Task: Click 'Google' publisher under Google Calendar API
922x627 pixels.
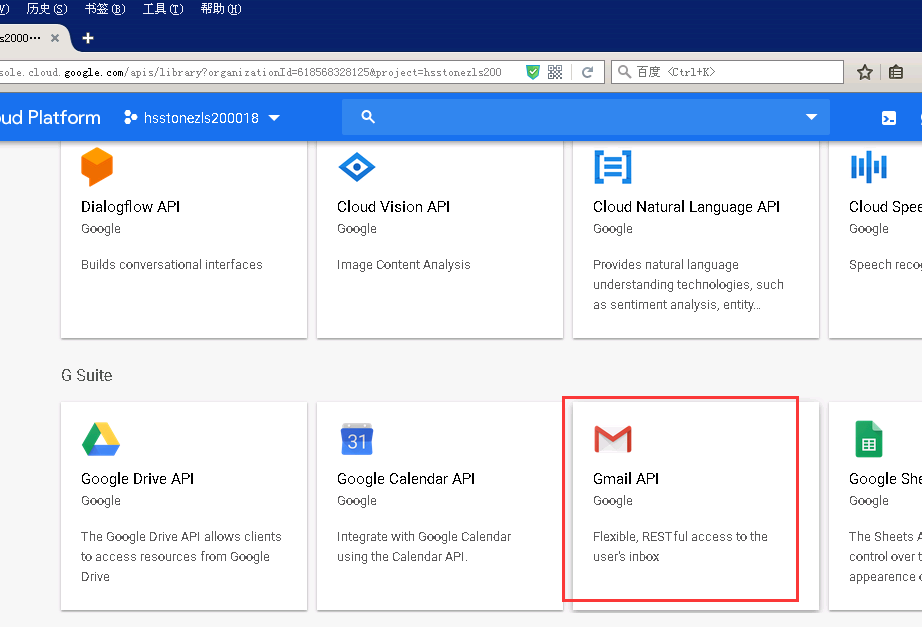Action: pyautogui.click(x=356, y=501)
